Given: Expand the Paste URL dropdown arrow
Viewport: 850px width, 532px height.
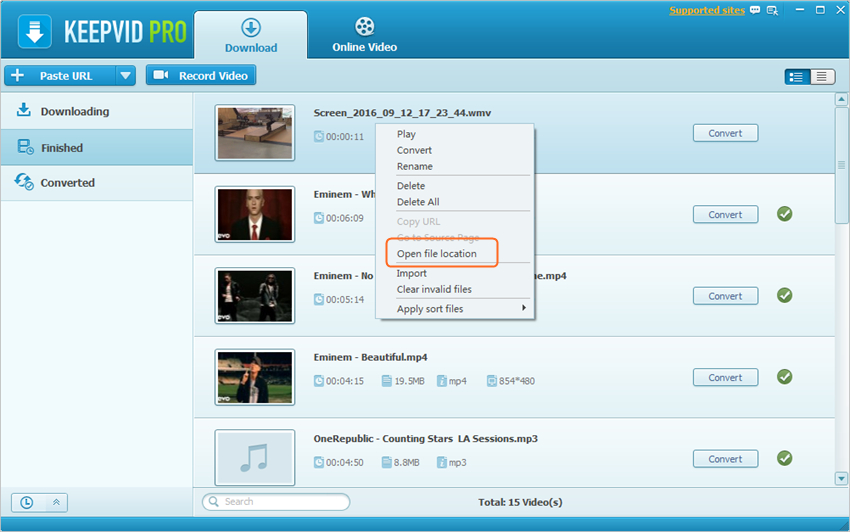Looking at the screenshot, I should [x=125, y=76].
